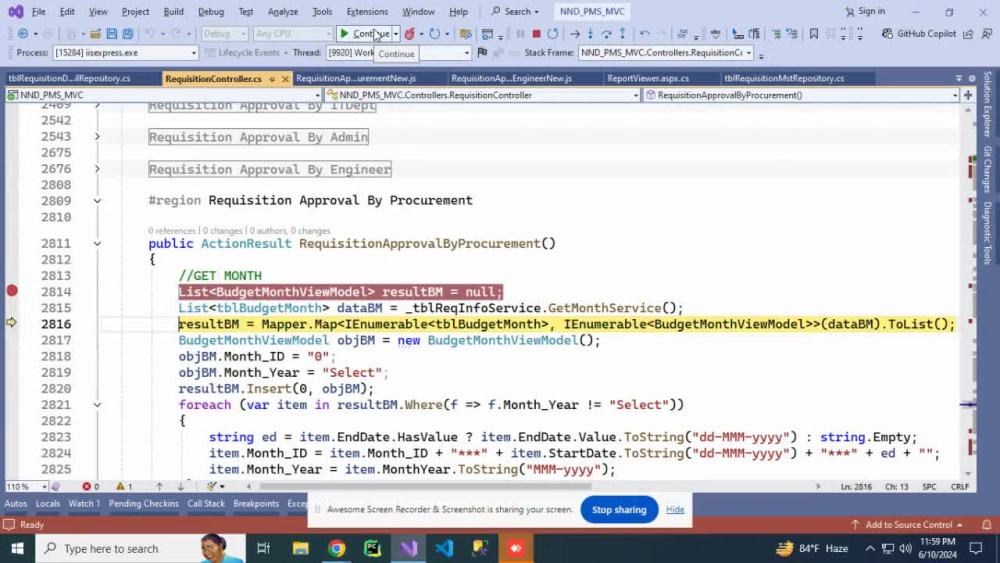Expand the Requisition Approval By Engineer region
This screenshot has width=1000, height=563.
coord(97,169)
